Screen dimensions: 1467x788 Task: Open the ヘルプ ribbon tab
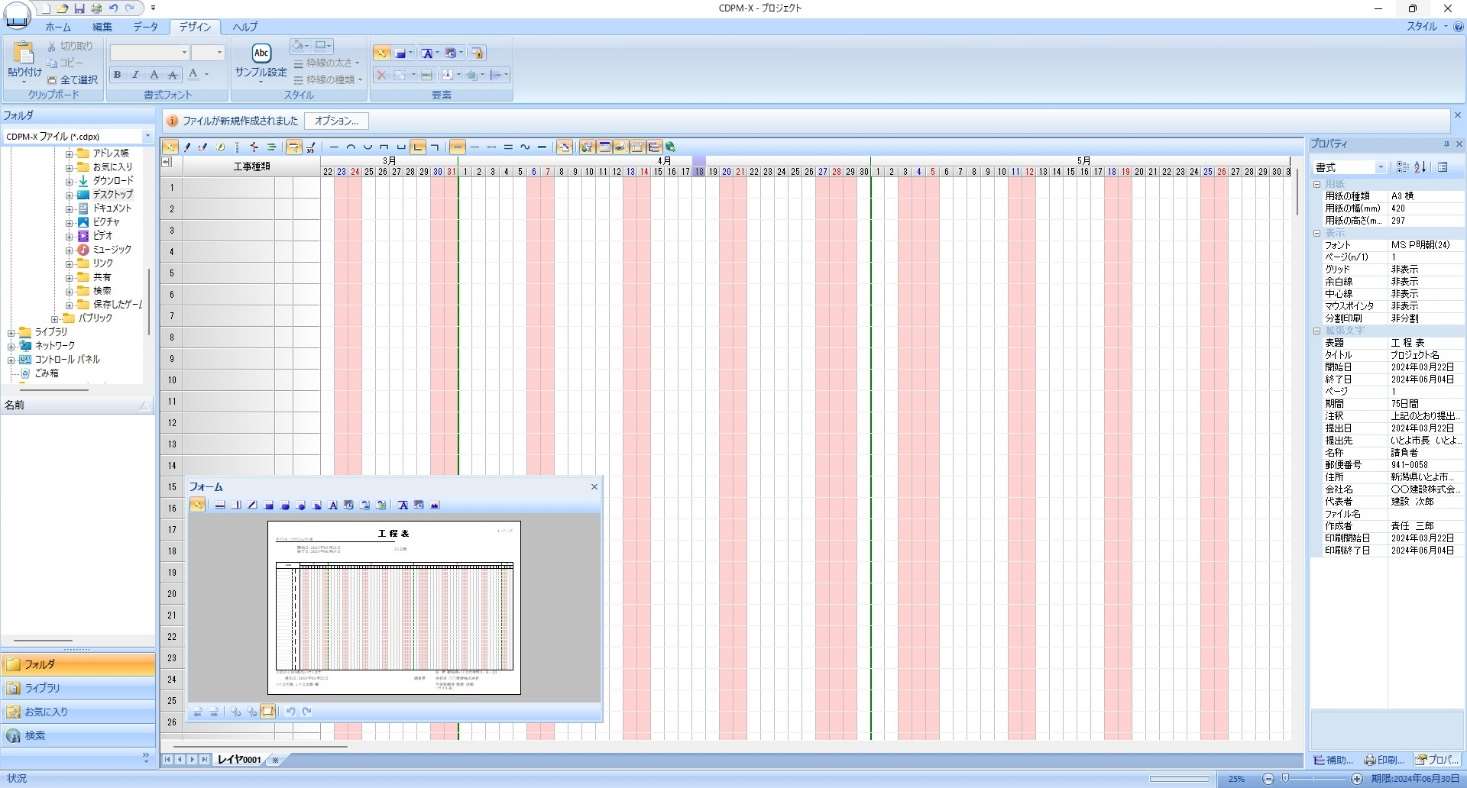[x=245, y=27]
